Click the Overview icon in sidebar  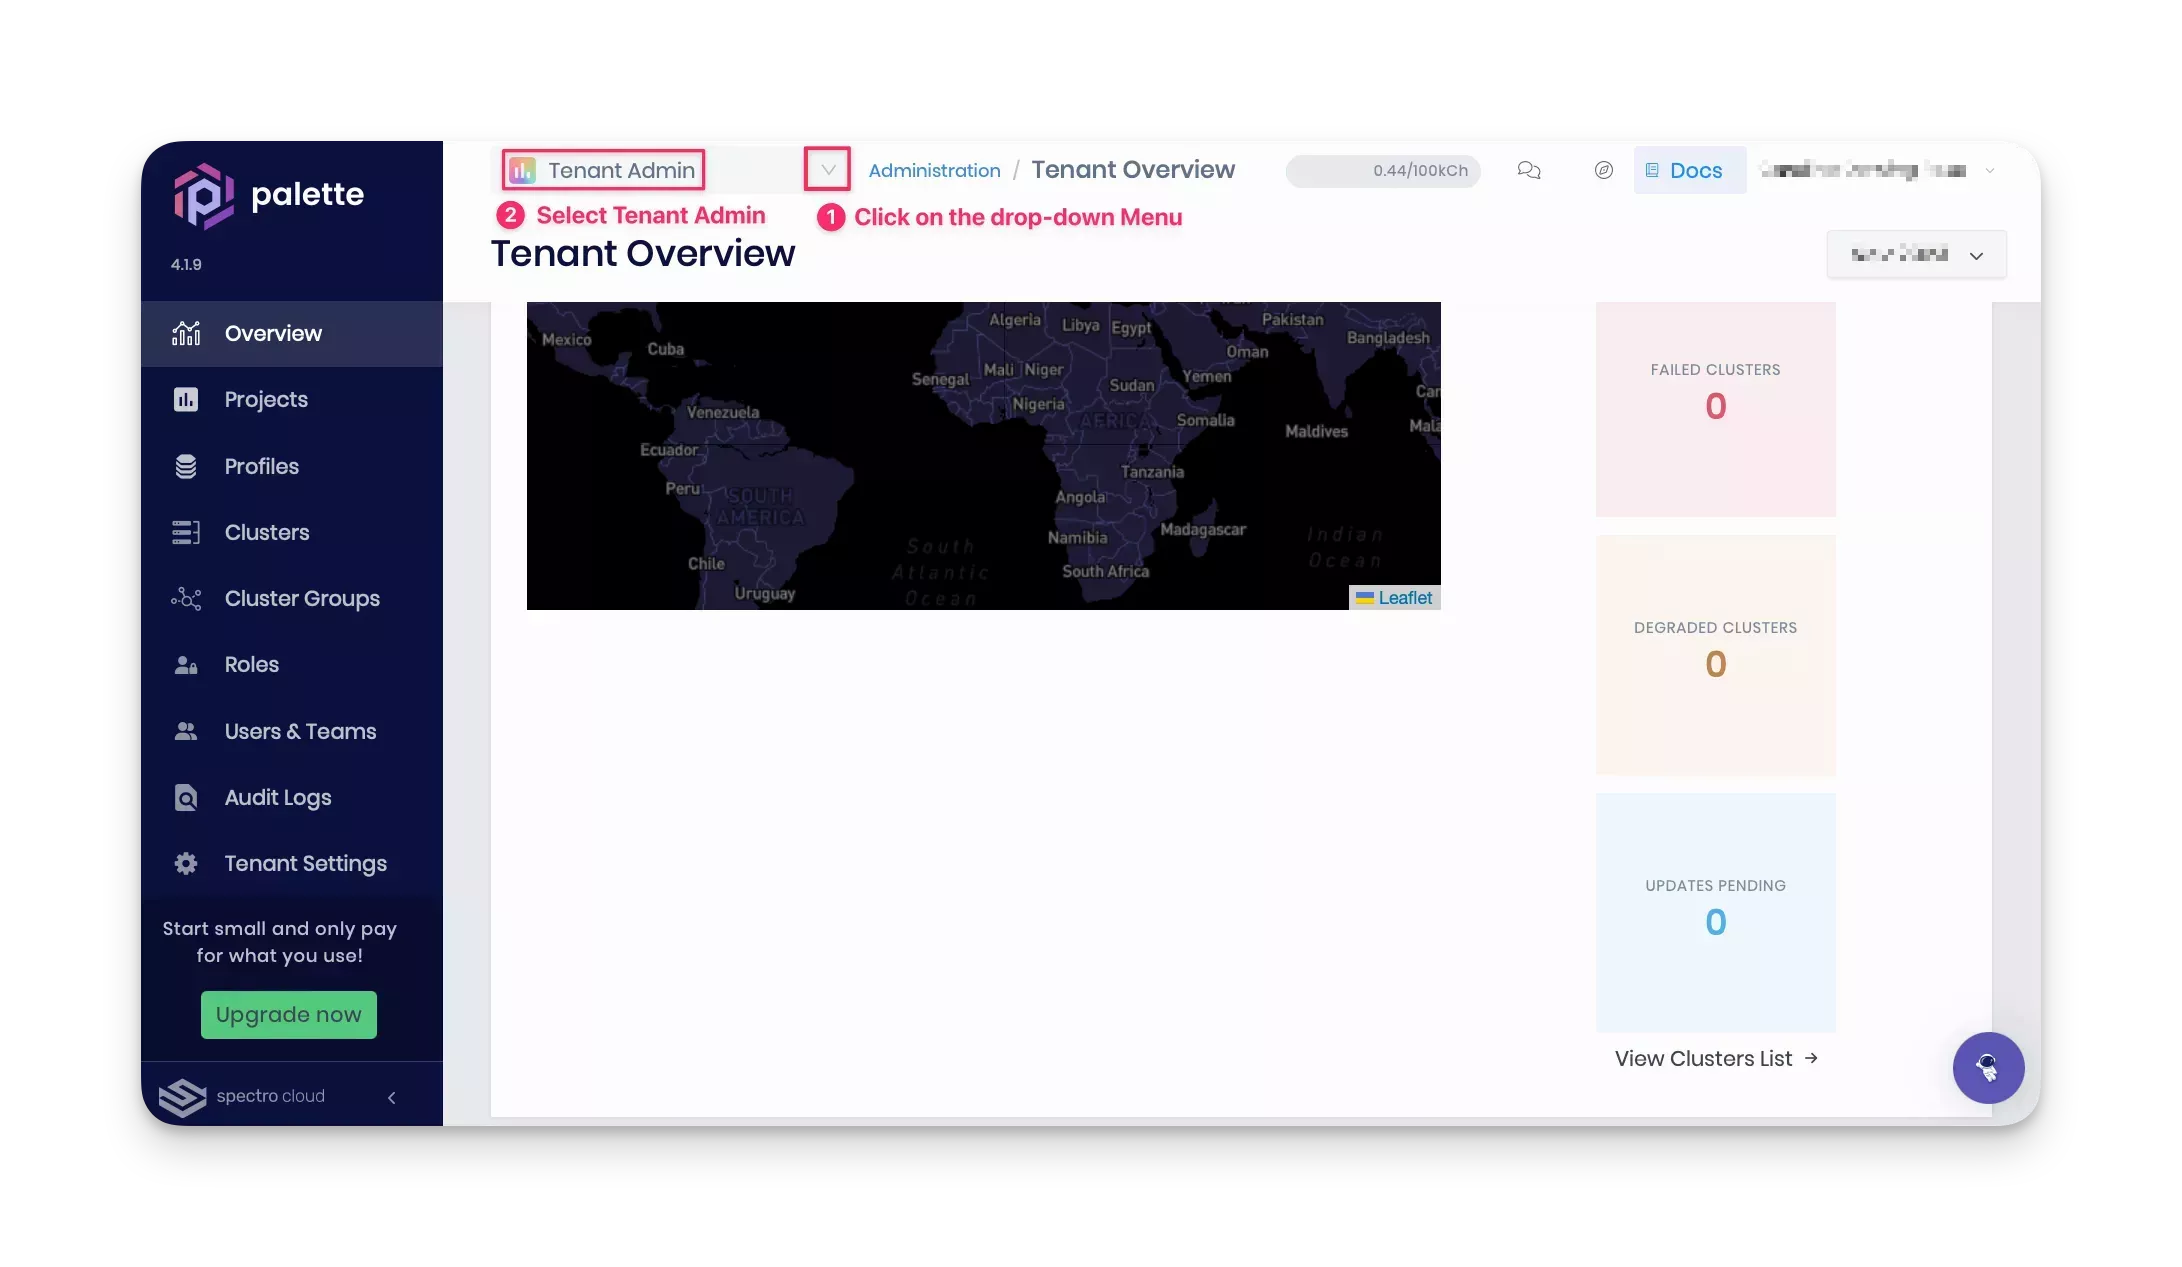[185, 333]
